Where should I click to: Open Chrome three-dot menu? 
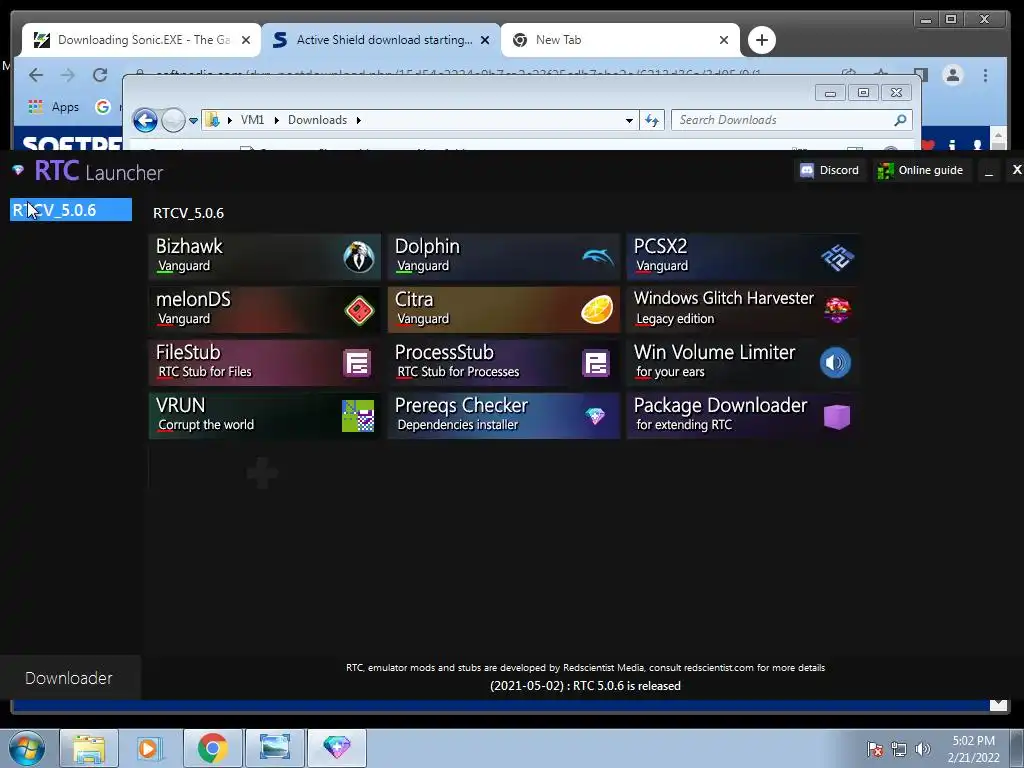click(x=985, y=75)
